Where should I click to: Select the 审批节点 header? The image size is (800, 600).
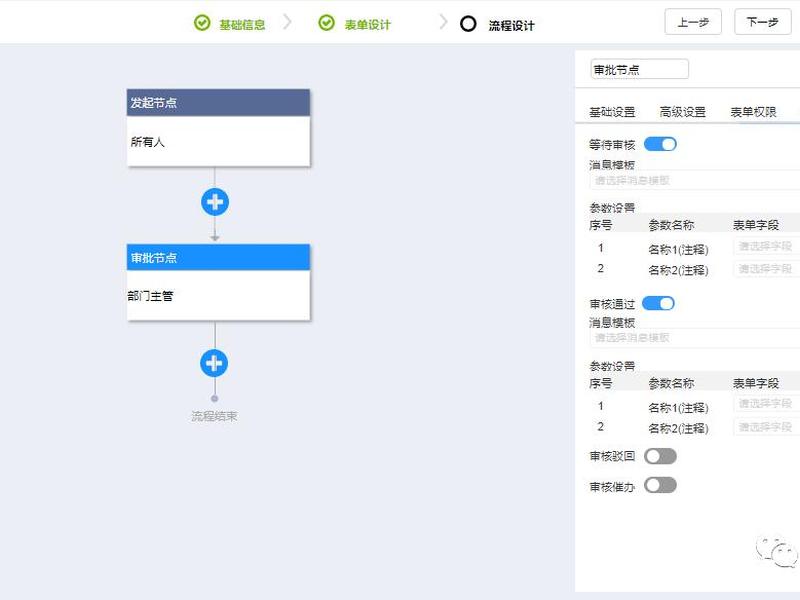tap(218, 257)
